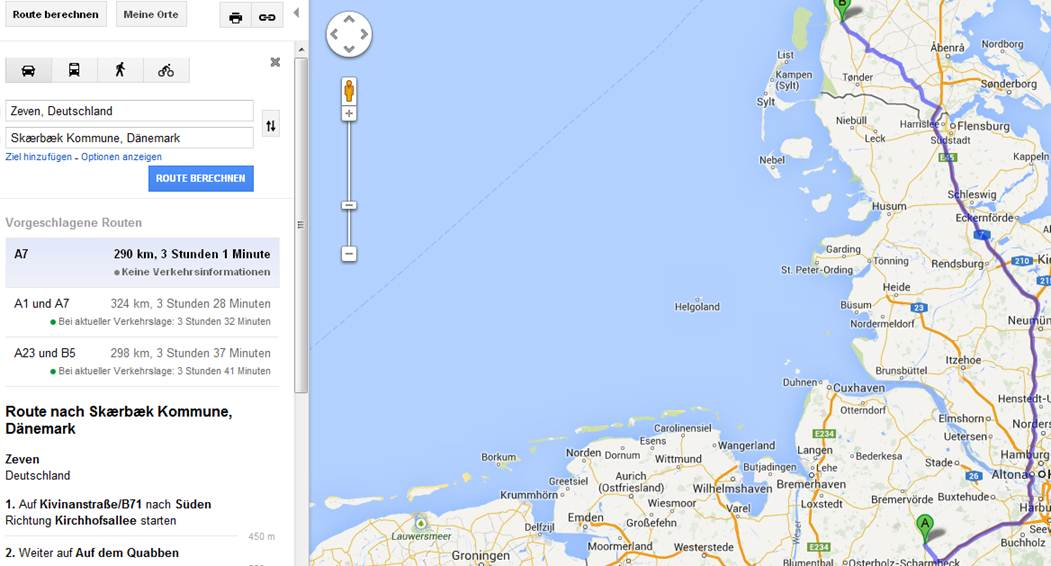Screen dimensions: 1051x566
Task: Select the car driving mode icon
Action: coord(28,70)
